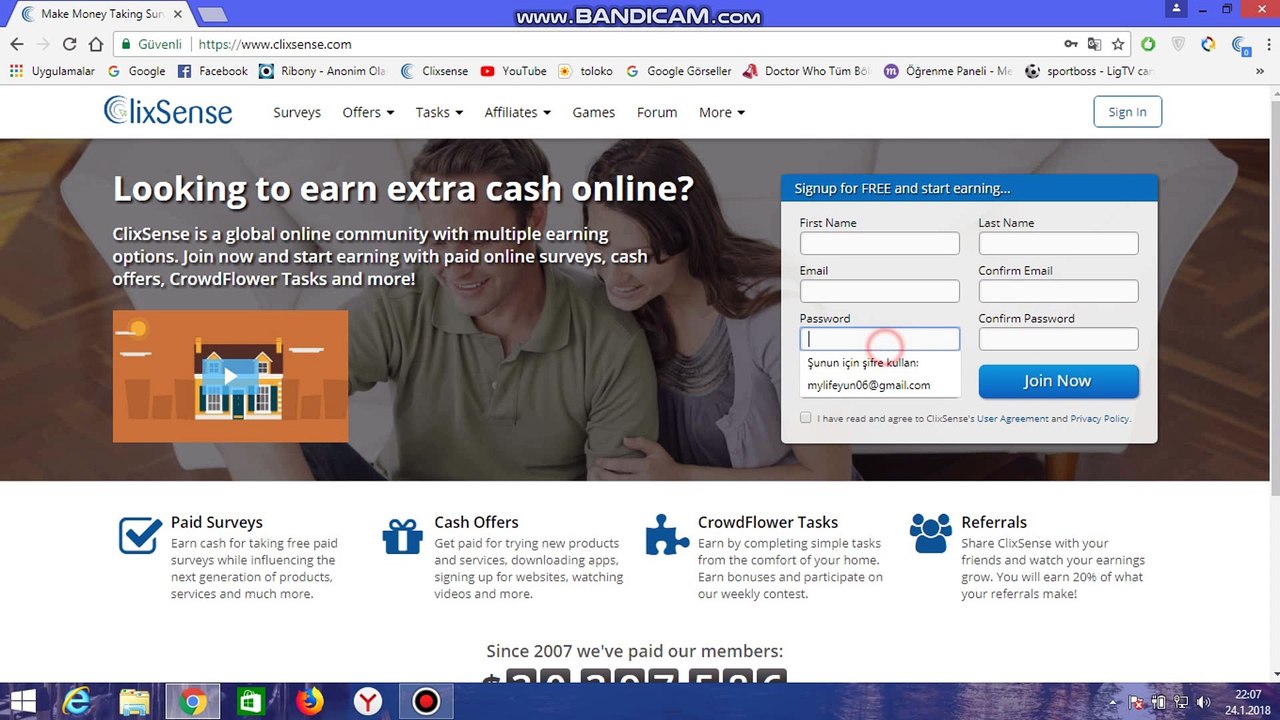
Task: Select the Make Money Taking Surveys tab
Action: pyautogui.click(x=99, y=14)
